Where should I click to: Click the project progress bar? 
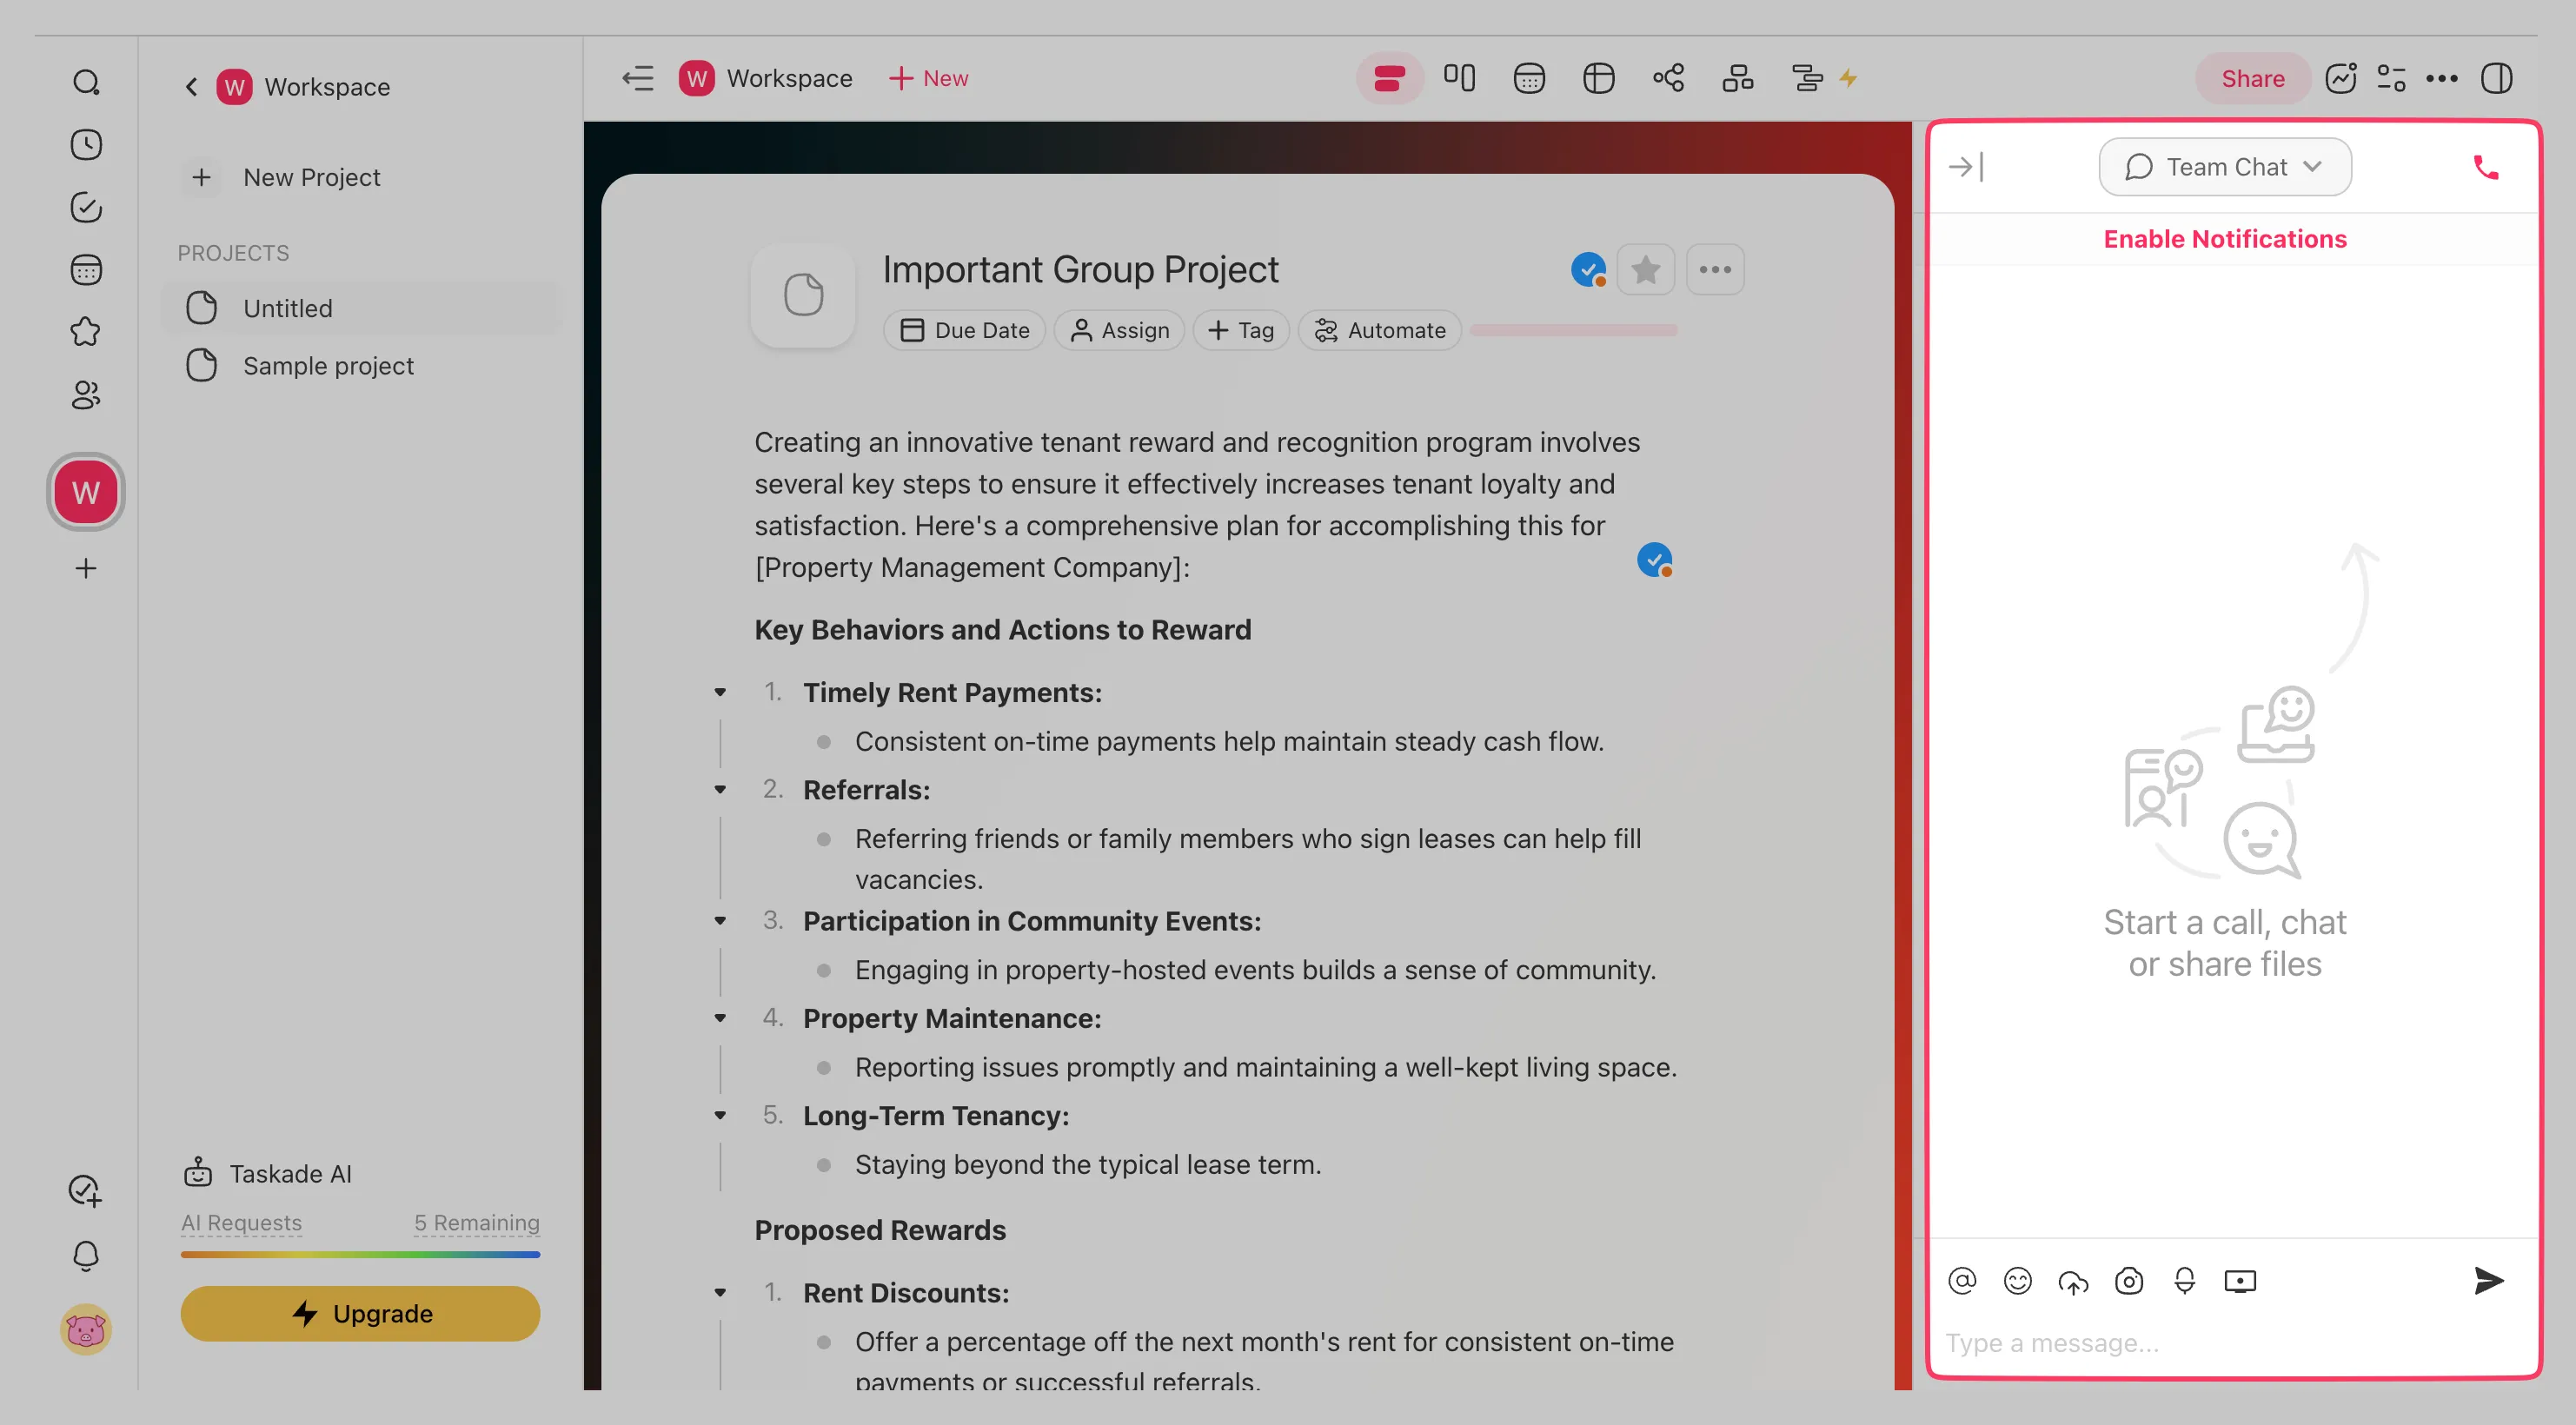(1574, 330)
